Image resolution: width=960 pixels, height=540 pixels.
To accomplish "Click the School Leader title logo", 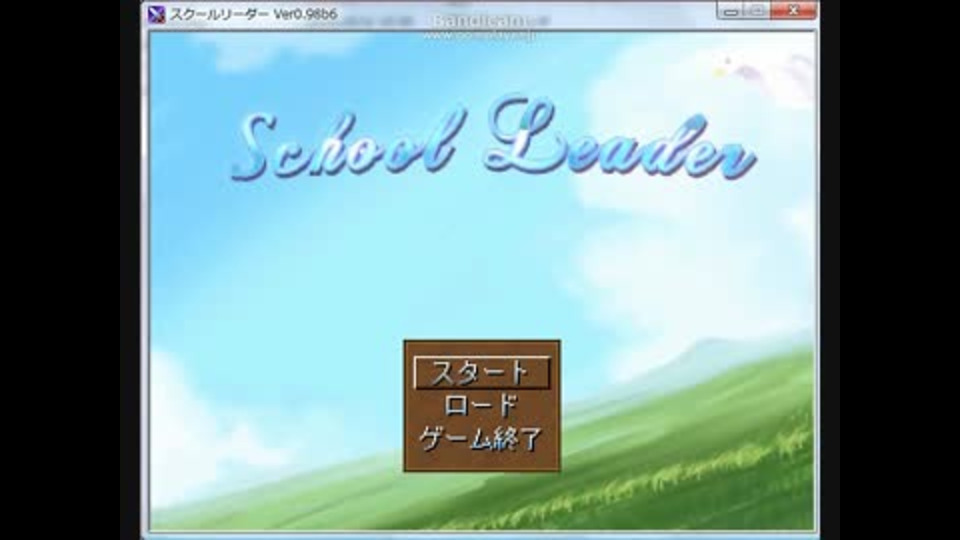I will point(493,140).
